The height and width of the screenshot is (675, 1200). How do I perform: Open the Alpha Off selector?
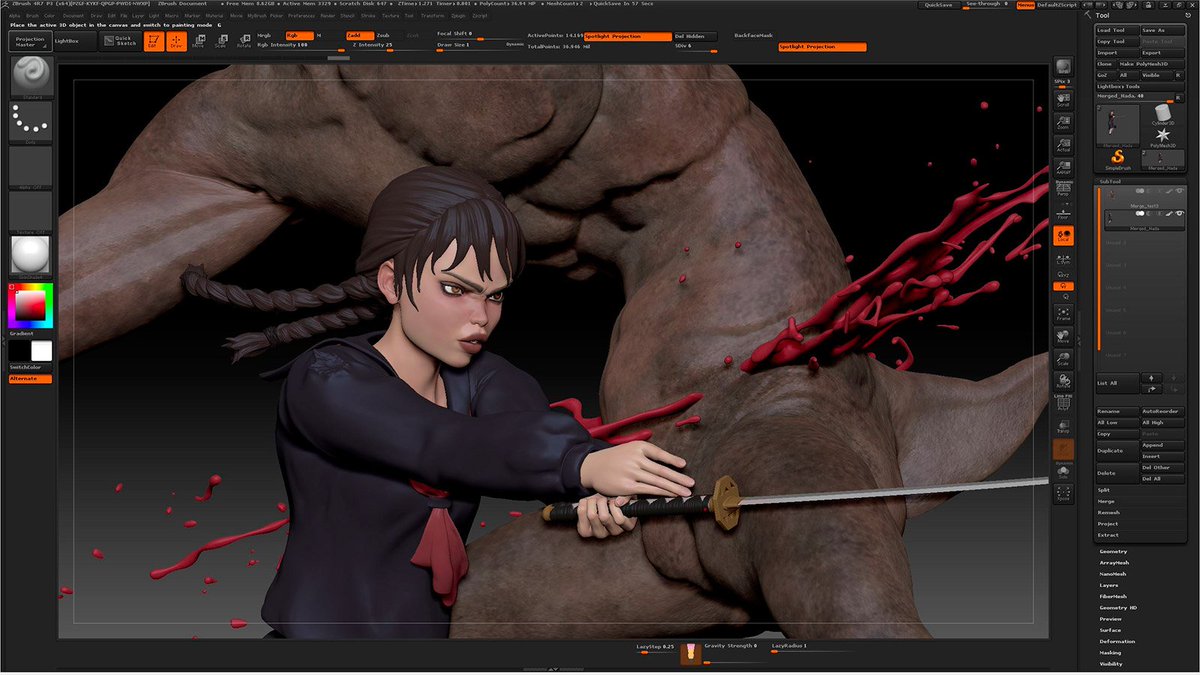(31, 167)
